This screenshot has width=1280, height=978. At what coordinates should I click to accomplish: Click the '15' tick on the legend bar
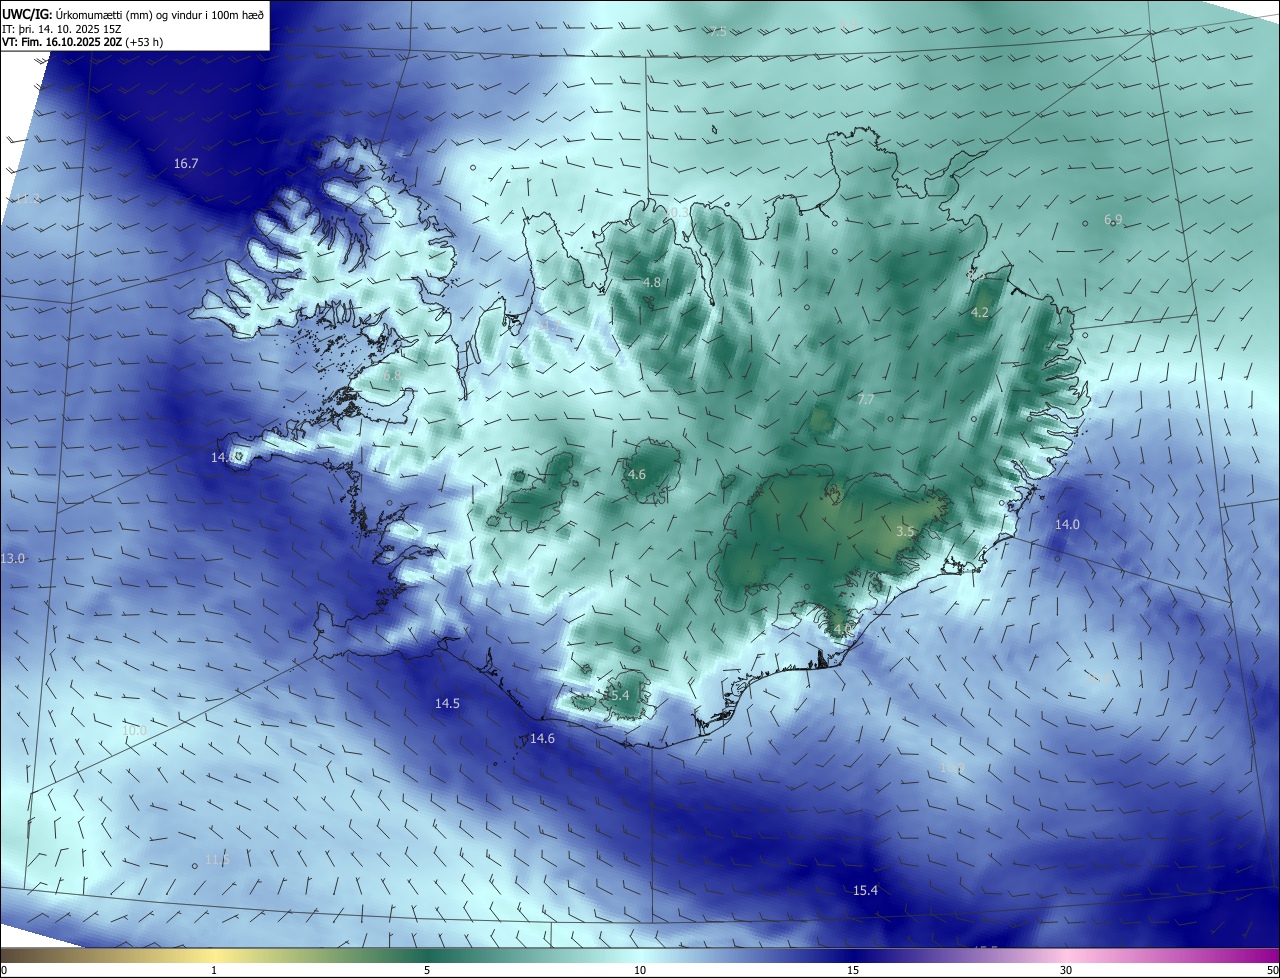[853, 971]
